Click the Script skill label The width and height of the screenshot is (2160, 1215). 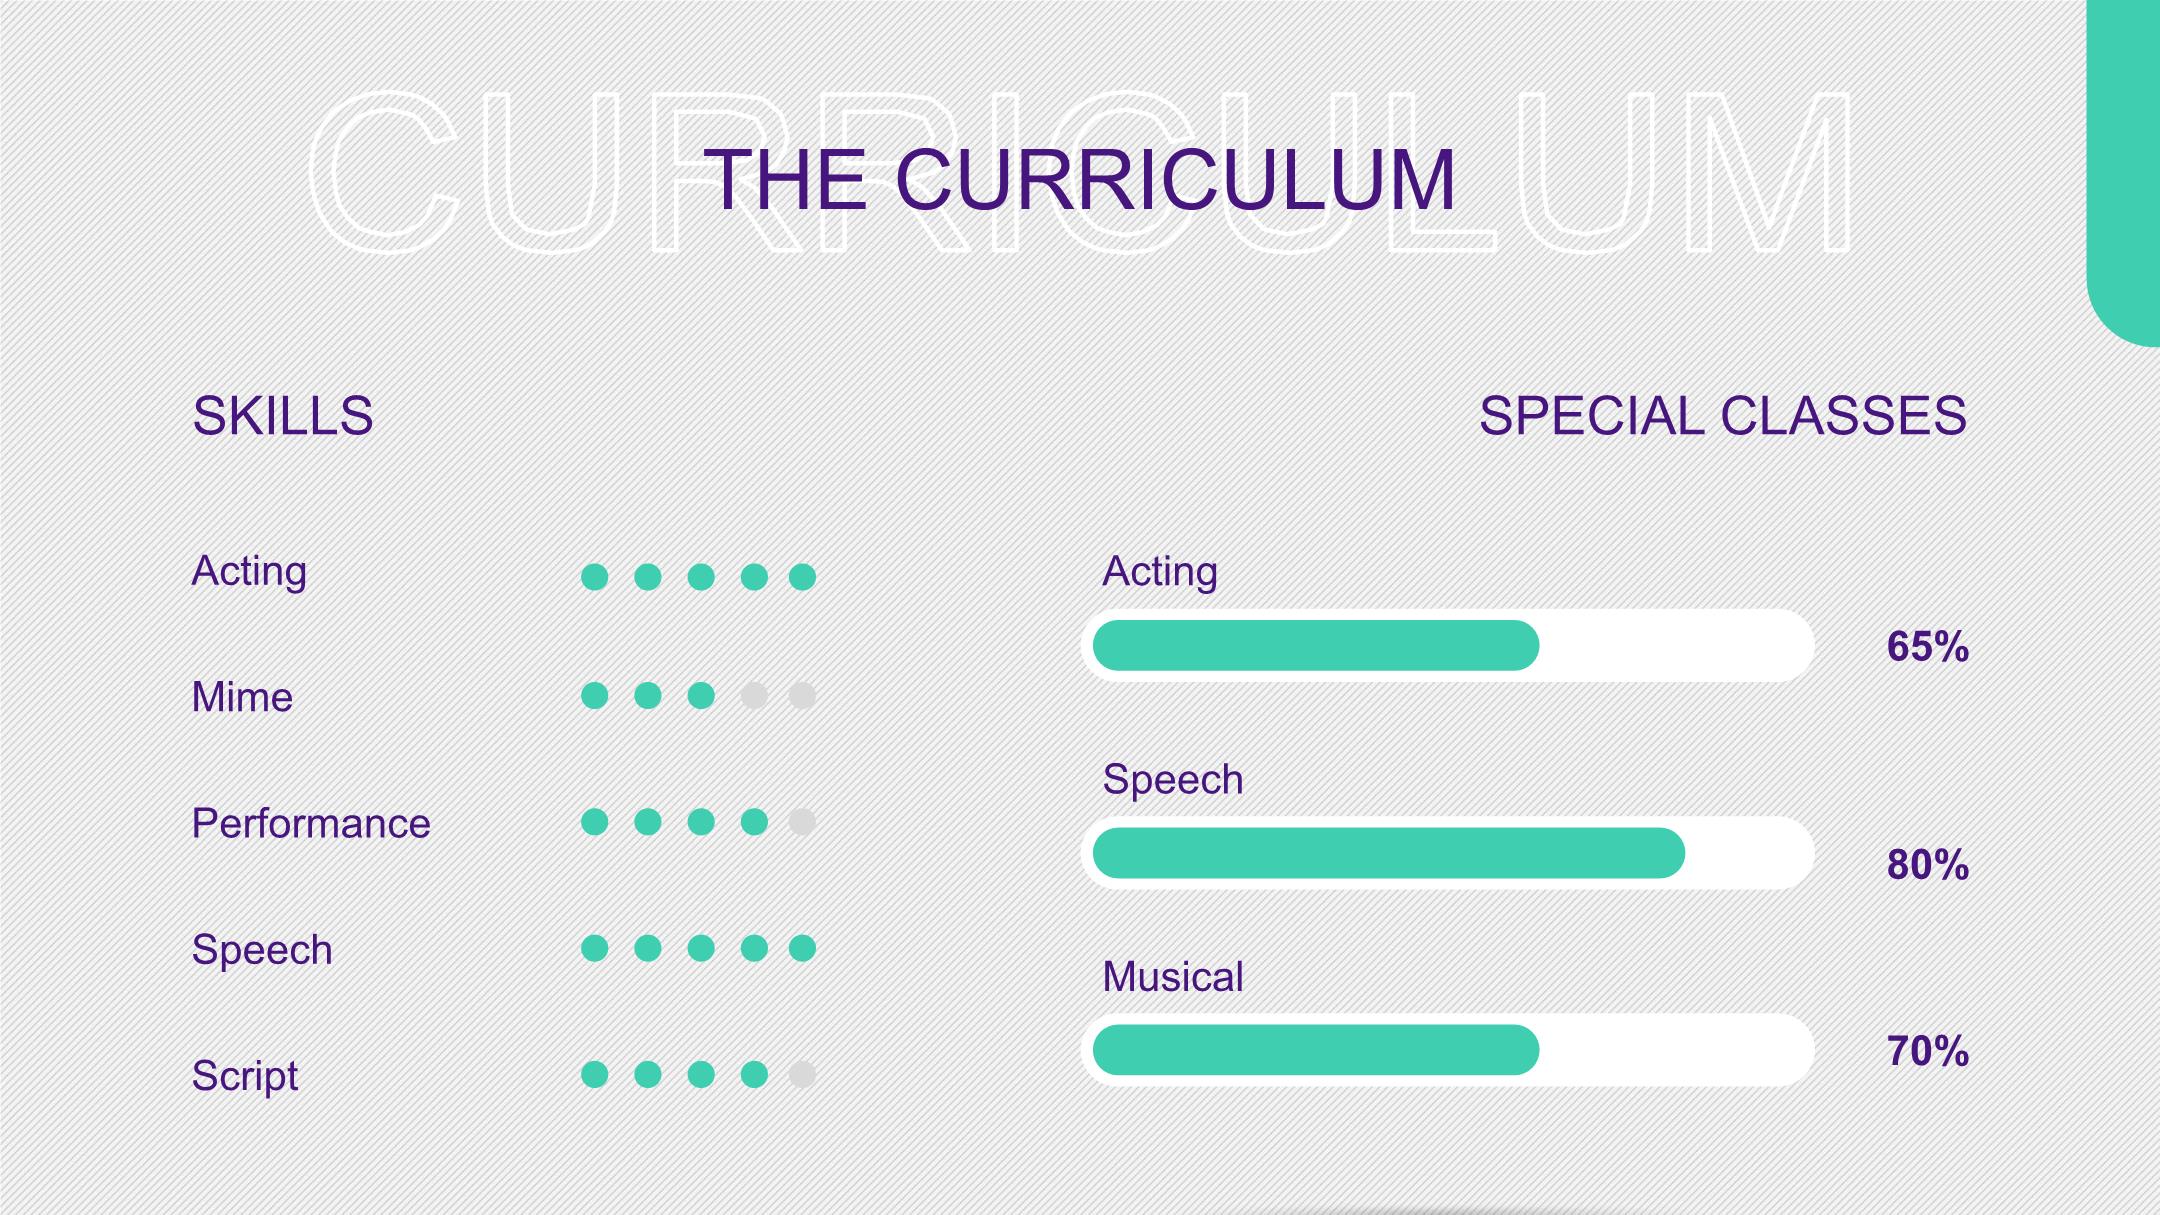click(x=245, y=1077)
